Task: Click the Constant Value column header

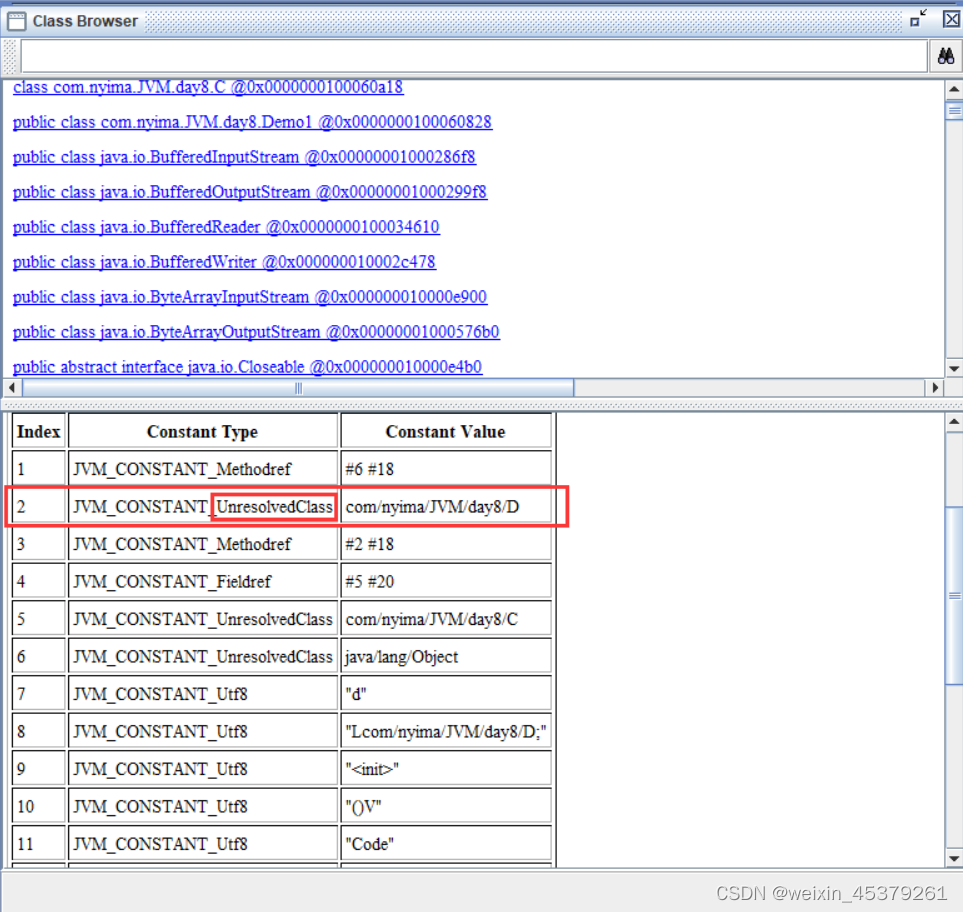Action: click(446, 432)
